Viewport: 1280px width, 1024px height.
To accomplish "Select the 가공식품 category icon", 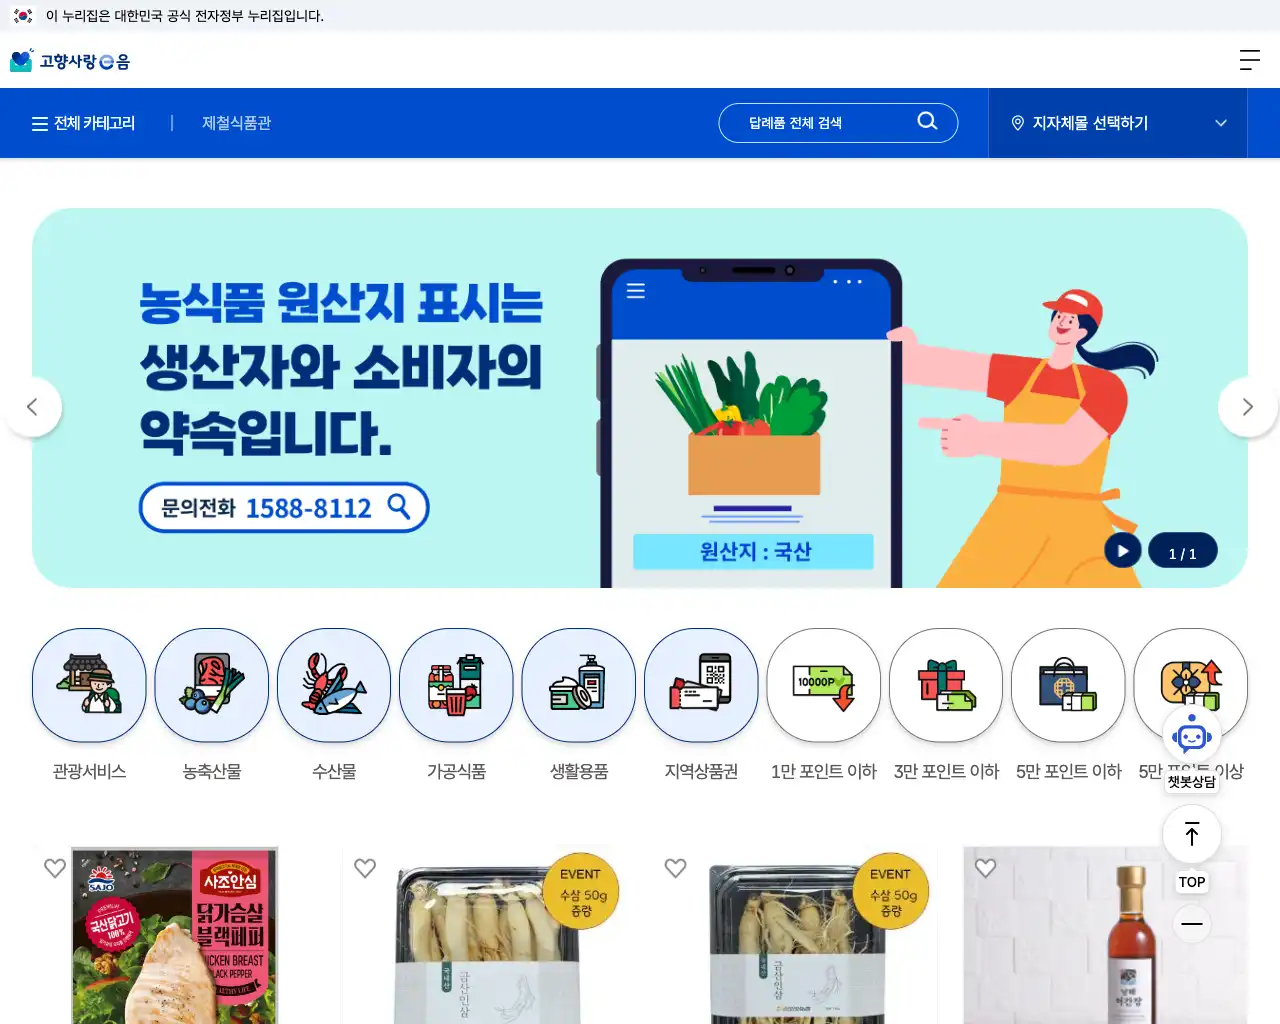I will click(x=456, y=685).
